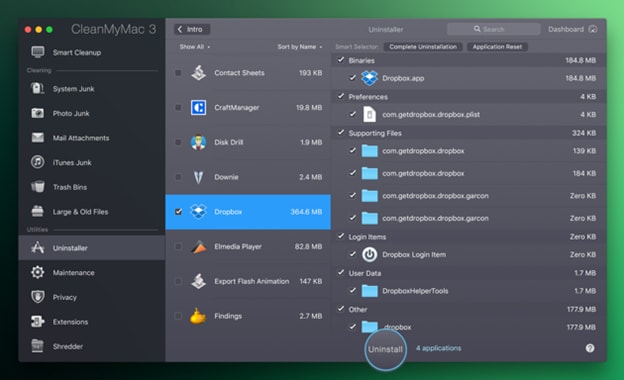Click the Large & Old Files icon

38,211
